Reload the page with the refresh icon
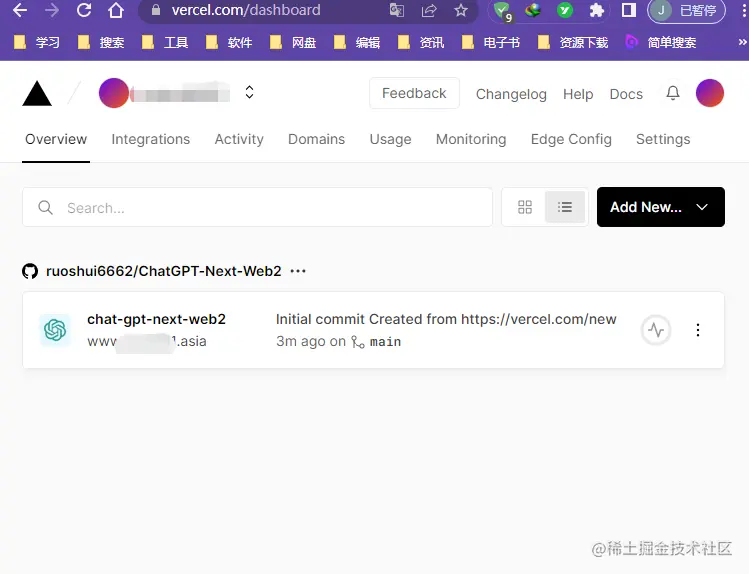Image resolution: width=749 pixels, height=574 pixels. click(84, 10)
